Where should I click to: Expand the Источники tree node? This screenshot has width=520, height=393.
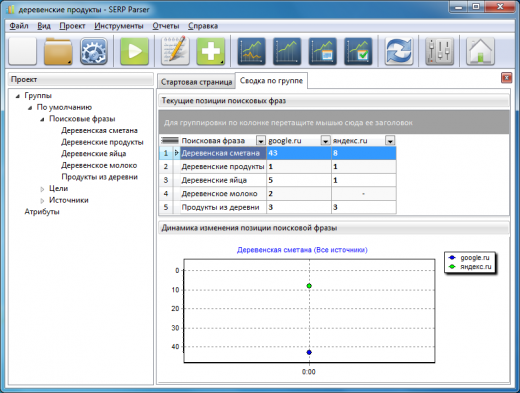click(42, 201)
